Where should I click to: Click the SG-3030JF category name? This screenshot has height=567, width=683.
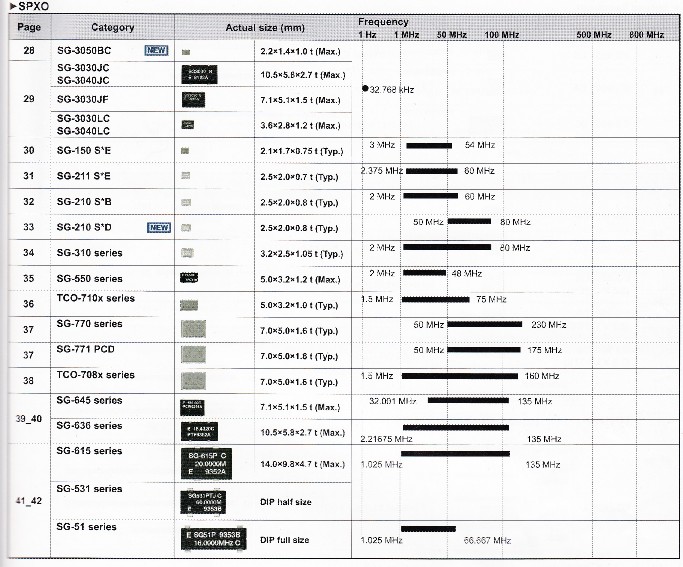point(83,99)
